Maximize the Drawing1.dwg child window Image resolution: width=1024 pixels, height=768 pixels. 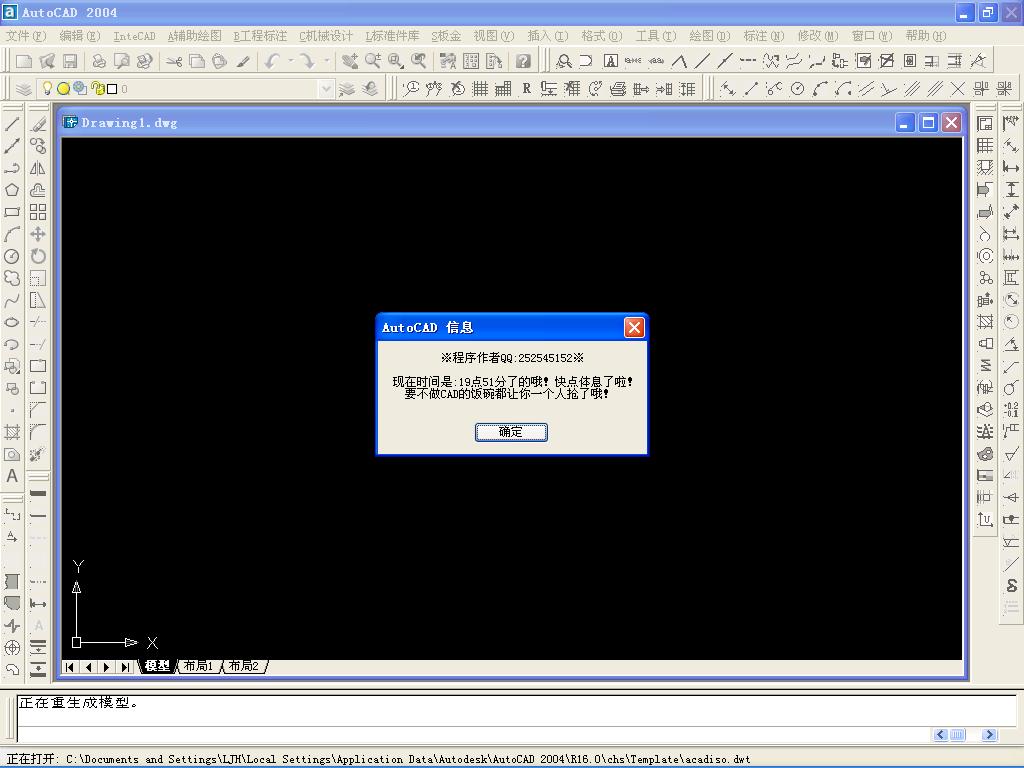928,122
